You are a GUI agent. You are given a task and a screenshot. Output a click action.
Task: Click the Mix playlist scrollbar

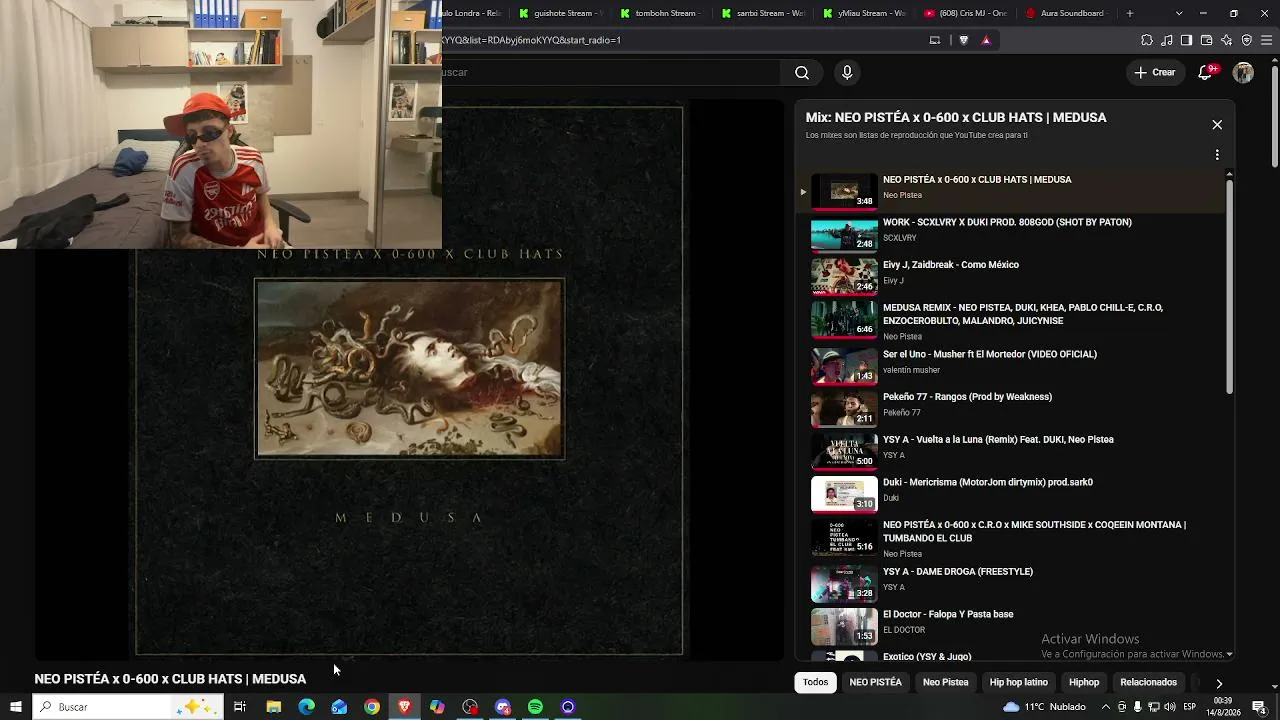[1230, 285]
